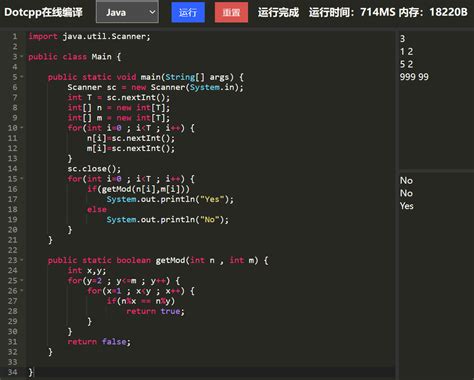The height and width of the screenshot is (380, 474).
Task: Collapse the second for loop fold on line 15
Action: click(22, 179)
